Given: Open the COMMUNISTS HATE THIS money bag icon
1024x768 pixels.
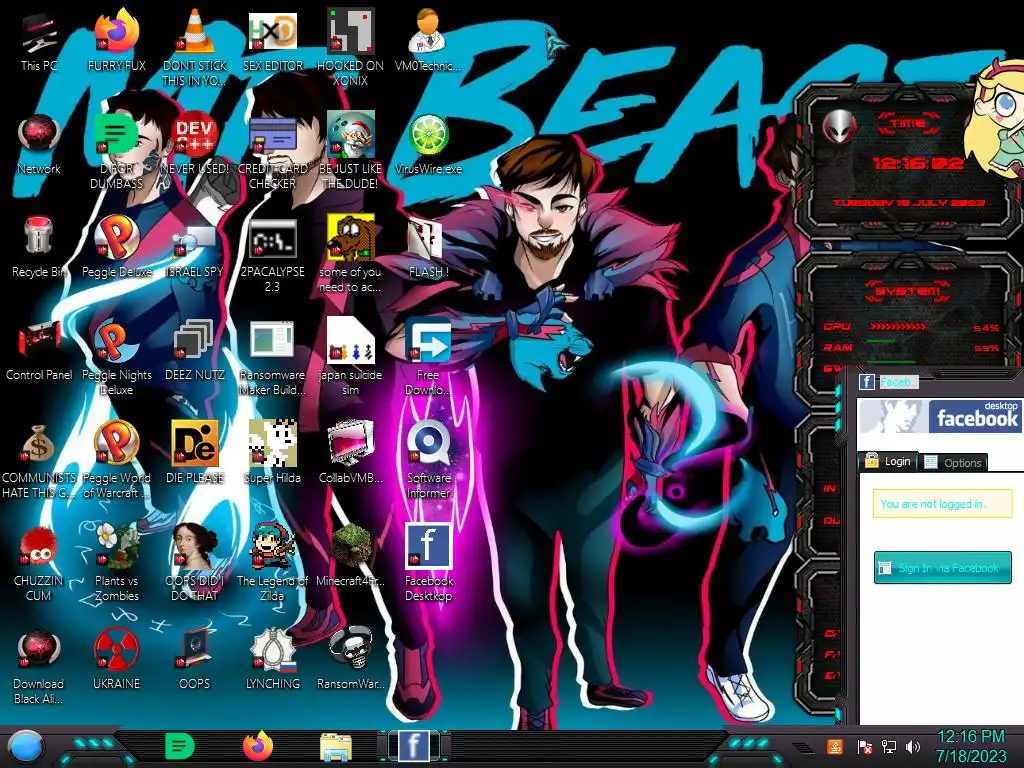Looking at the screenshot, I should [x=38, y=444].
